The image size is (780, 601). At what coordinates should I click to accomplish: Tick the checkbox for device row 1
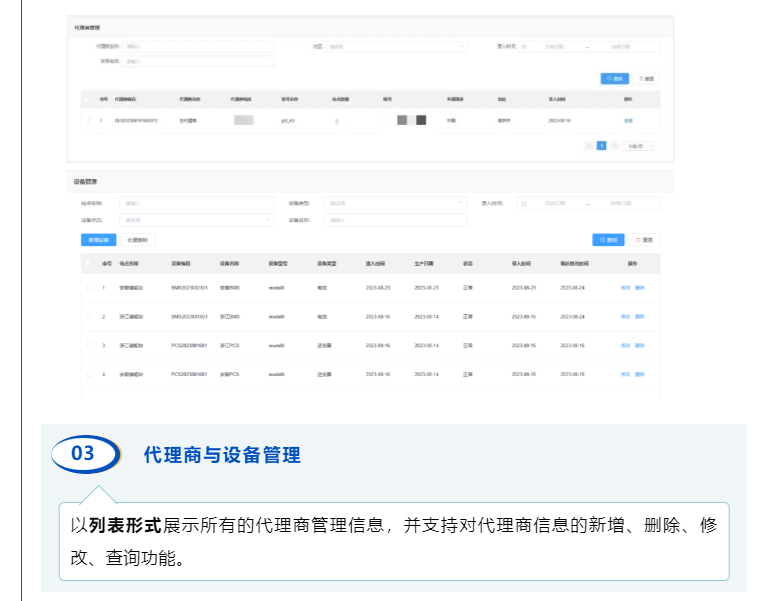click(88, 287)
